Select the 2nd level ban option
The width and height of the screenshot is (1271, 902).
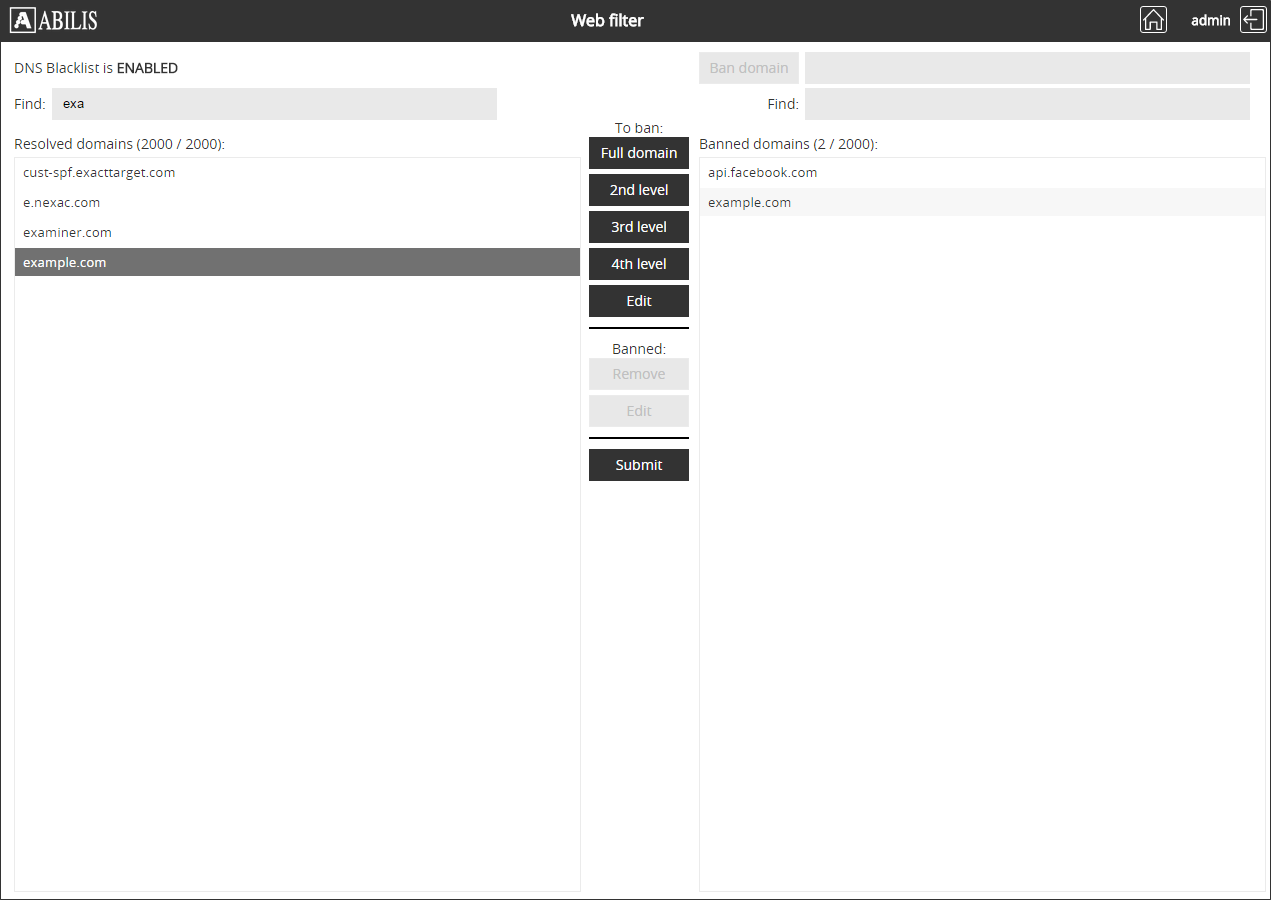pyautogui.click(x=638, y=190)
